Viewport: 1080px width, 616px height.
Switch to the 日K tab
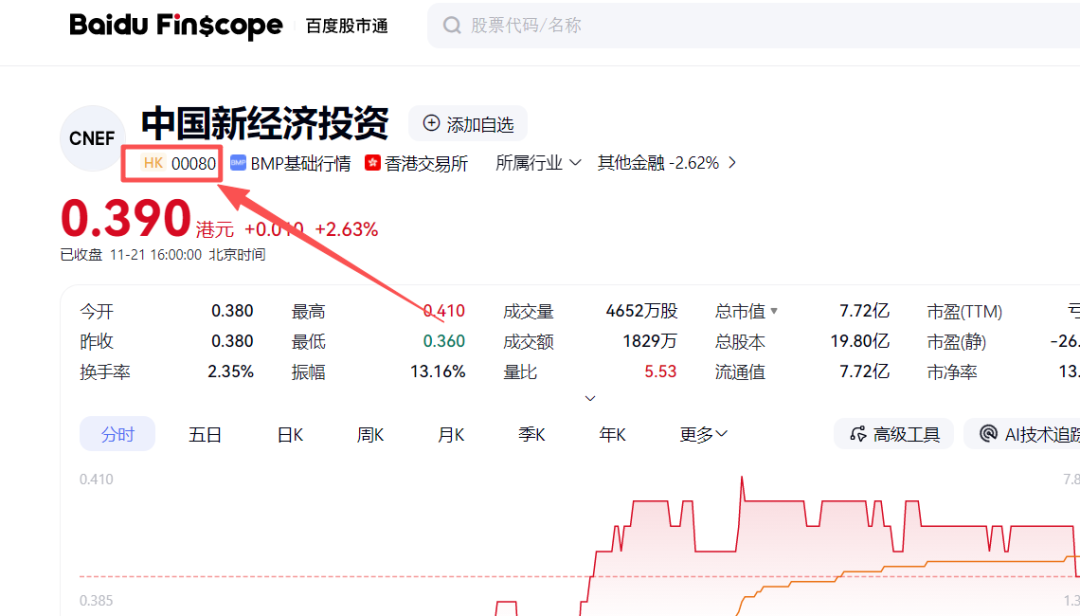tap(289, 433)
